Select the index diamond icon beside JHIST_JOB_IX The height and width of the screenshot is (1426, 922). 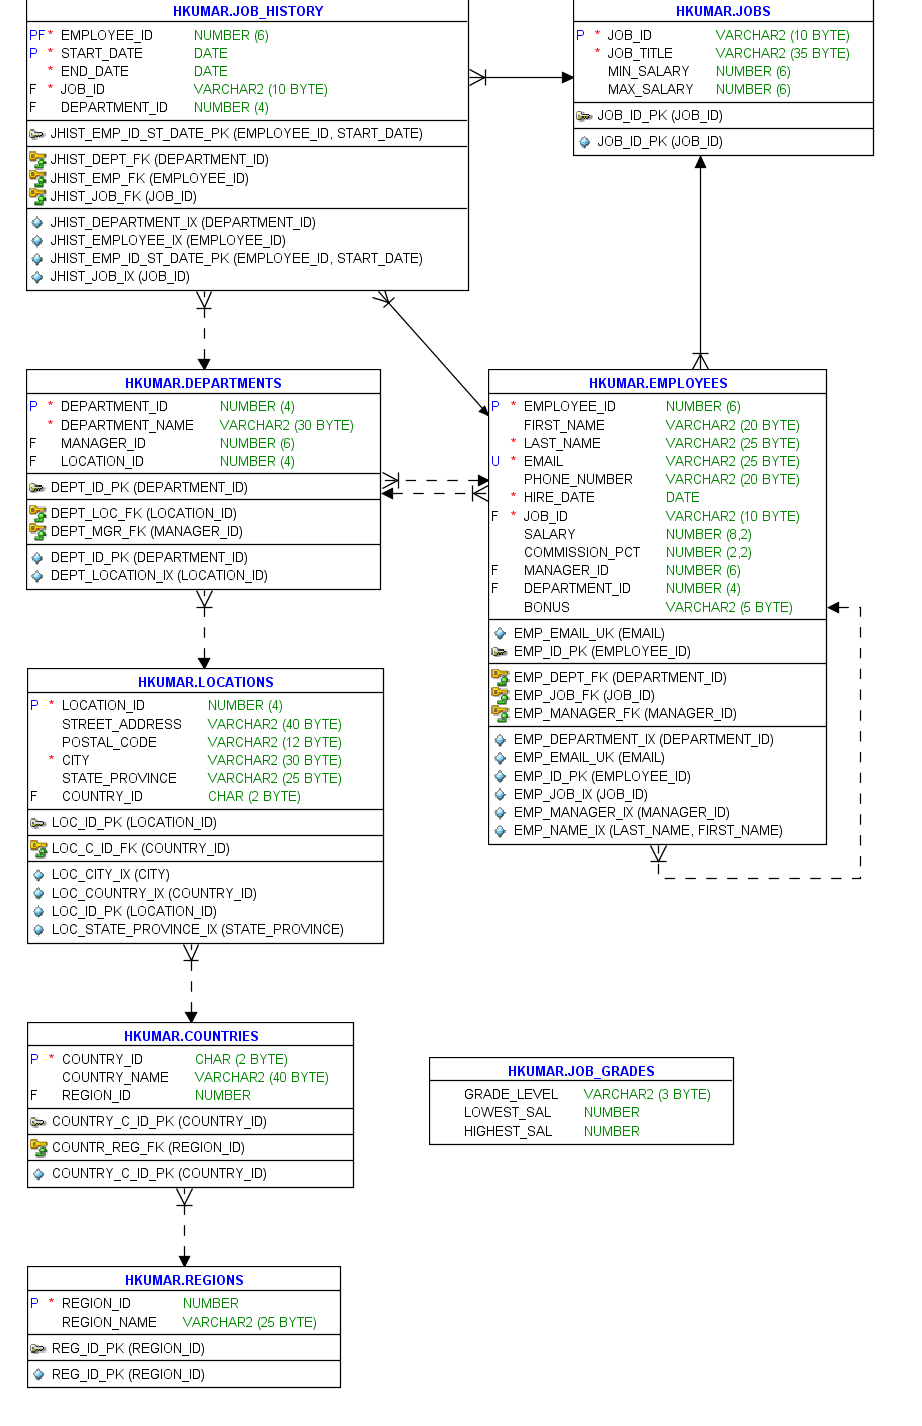point(37,276)
